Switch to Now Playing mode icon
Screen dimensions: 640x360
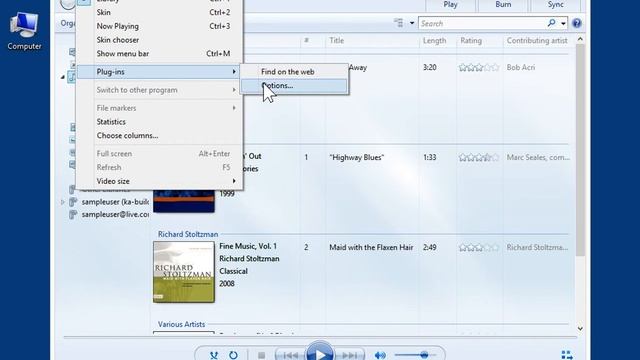click(x=567, y=355)
